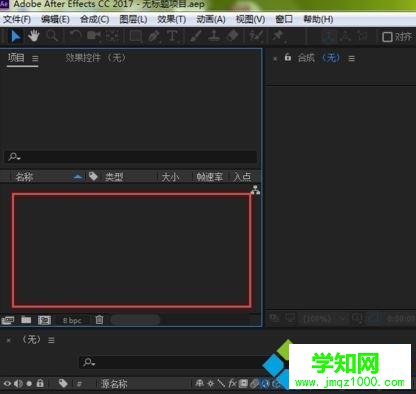
Task: Create a new folder in project
Action: pos(26,320)
